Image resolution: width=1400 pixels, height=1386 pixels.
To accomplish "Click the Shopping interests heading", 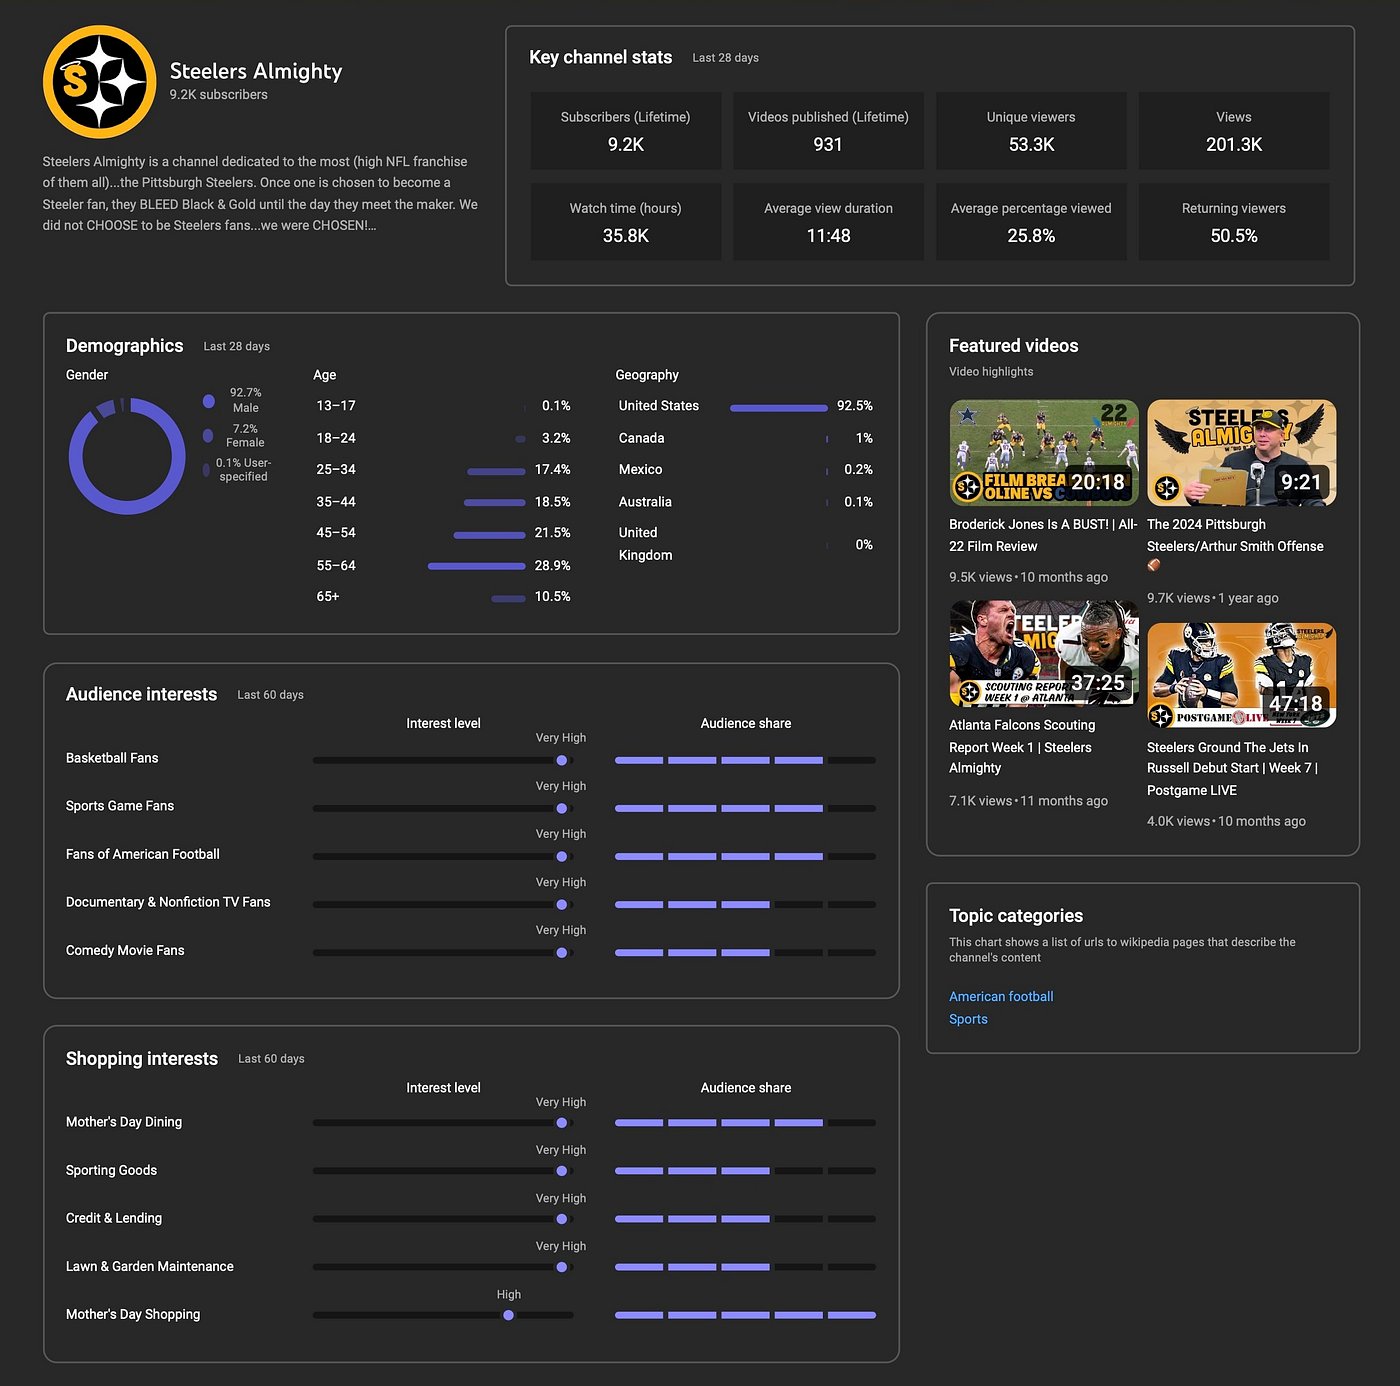I will [x=142, y=1058].
